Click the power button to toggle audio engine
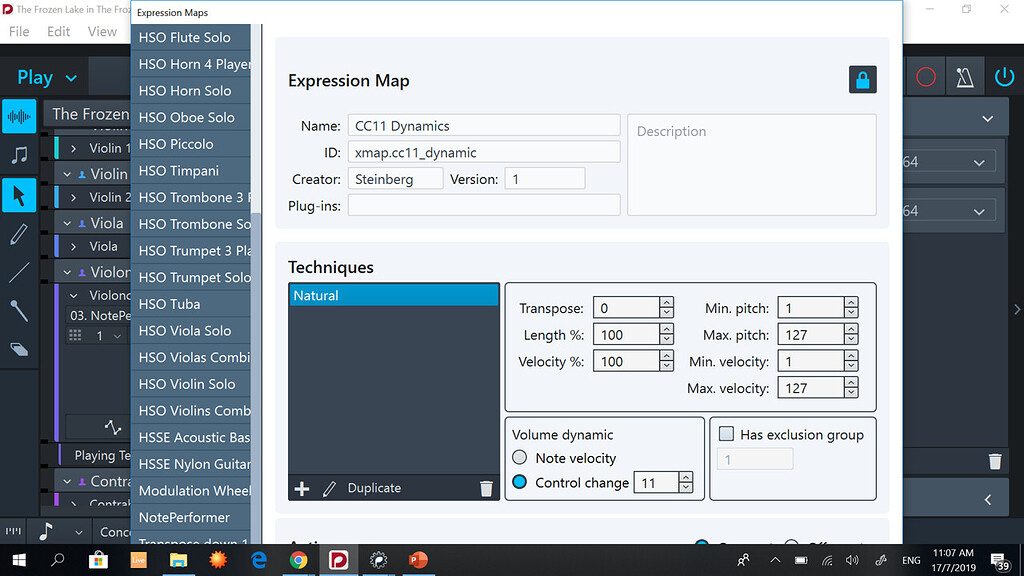This screenshot has height=576, width=1024. [x=1005, y=76]
